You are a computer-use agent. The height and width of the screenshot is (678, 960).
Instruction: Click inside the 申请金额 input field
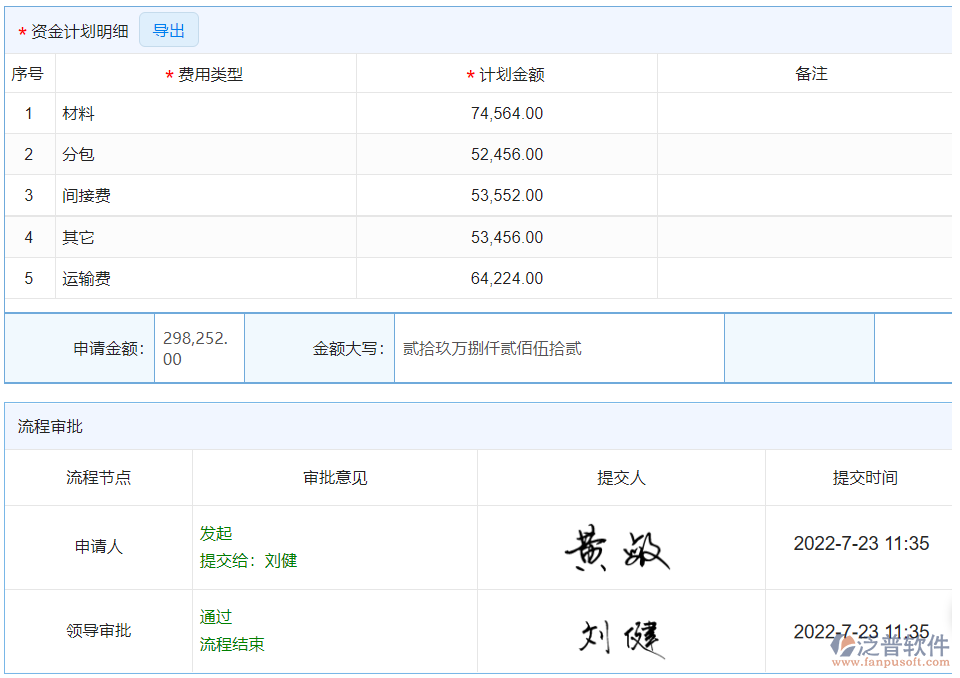pos(198,347)
